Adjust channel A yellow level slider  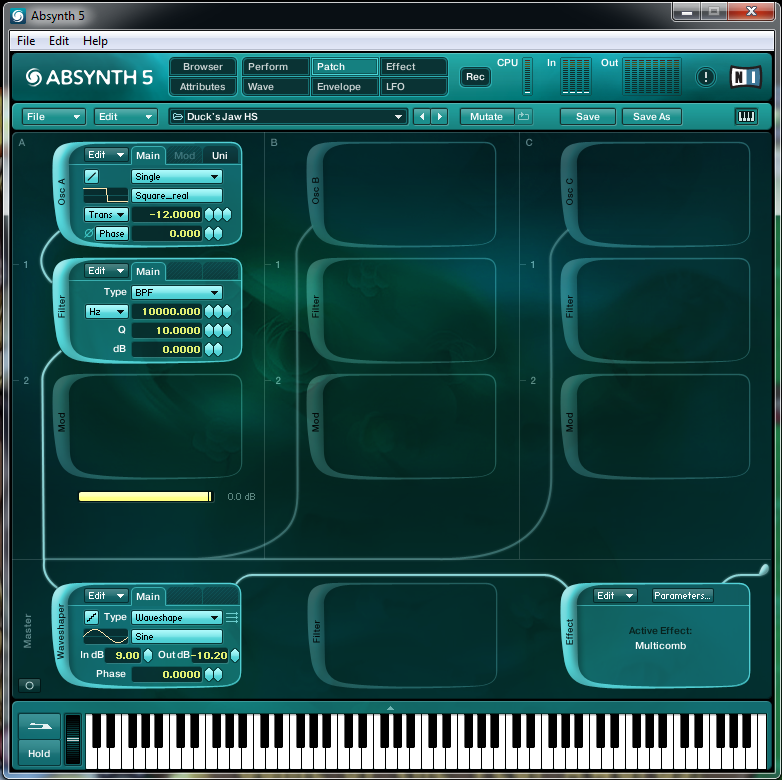pyautogui.click(x=146, y=497)
